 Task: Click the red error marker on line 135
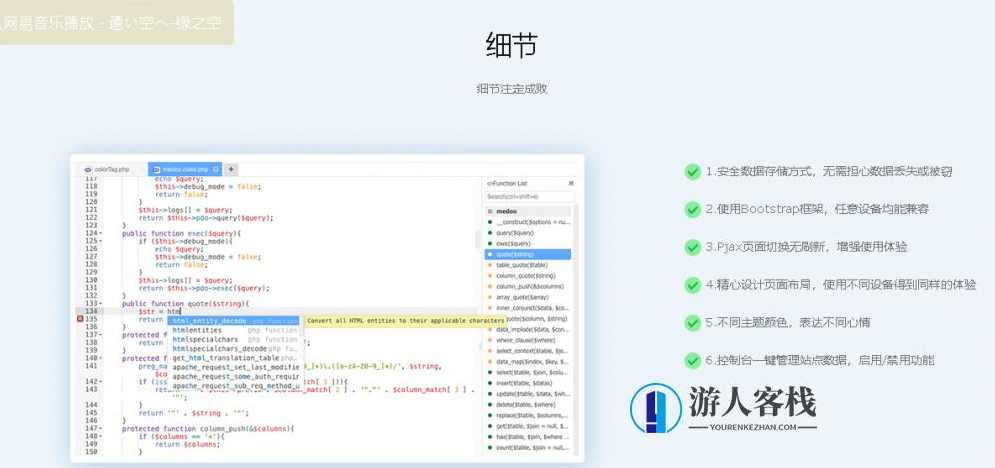point(80,319)
